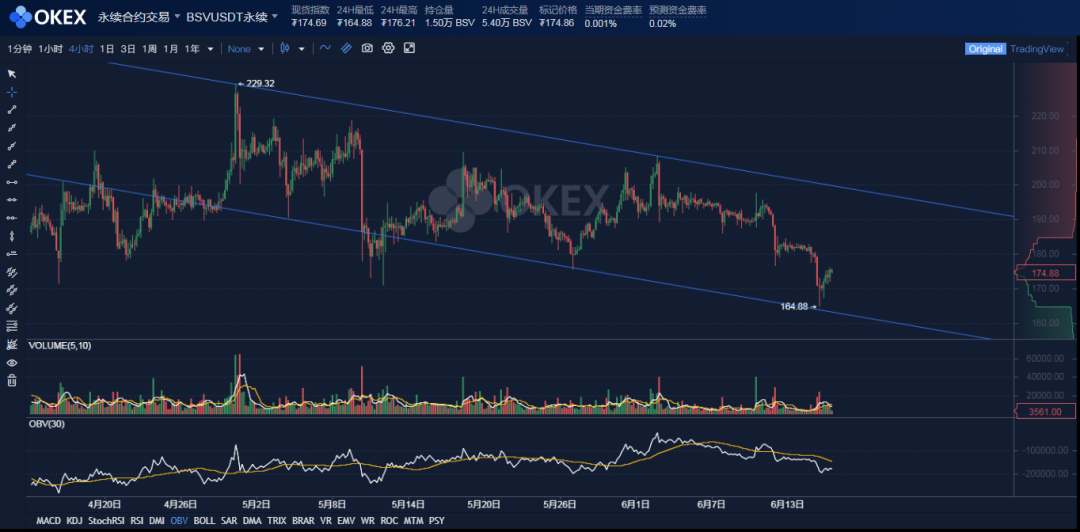Viewport: 1080px width, 532px height.
Task: Enable the KDJ indicator
Action: 74,521
